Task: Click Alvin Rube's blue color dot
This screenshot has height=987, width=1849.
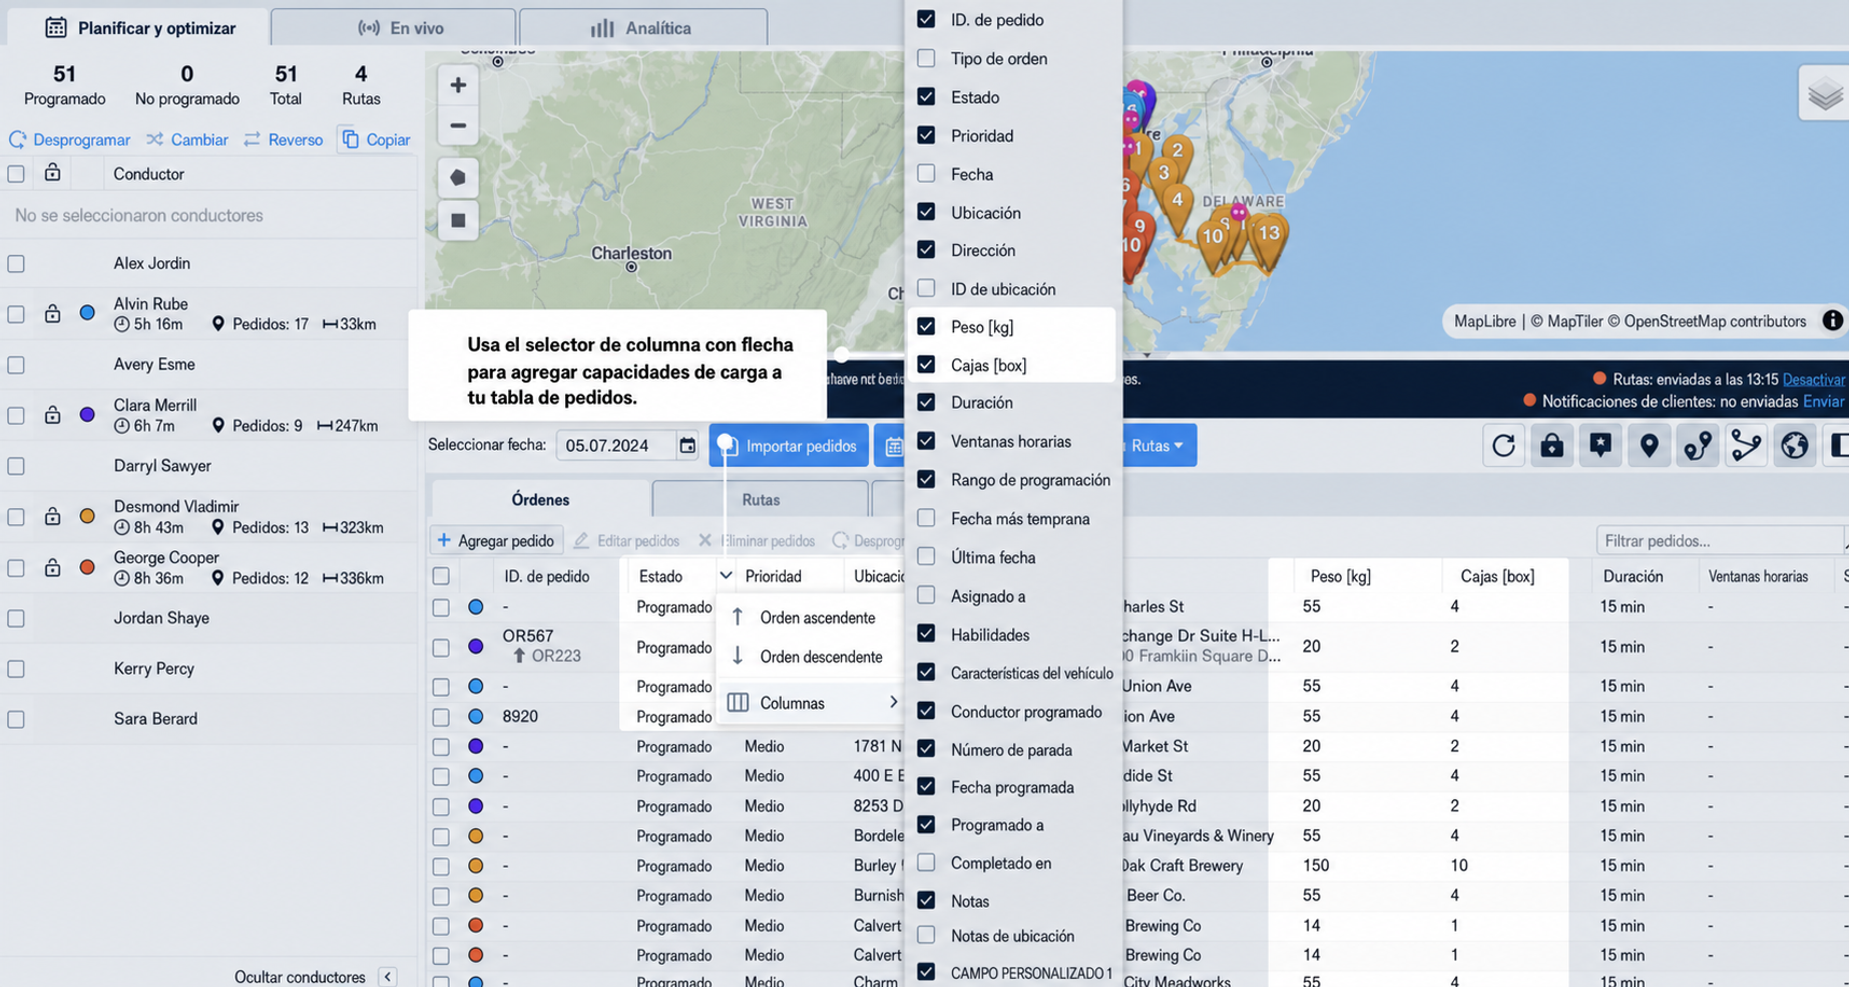Action: tap(87, 314)
